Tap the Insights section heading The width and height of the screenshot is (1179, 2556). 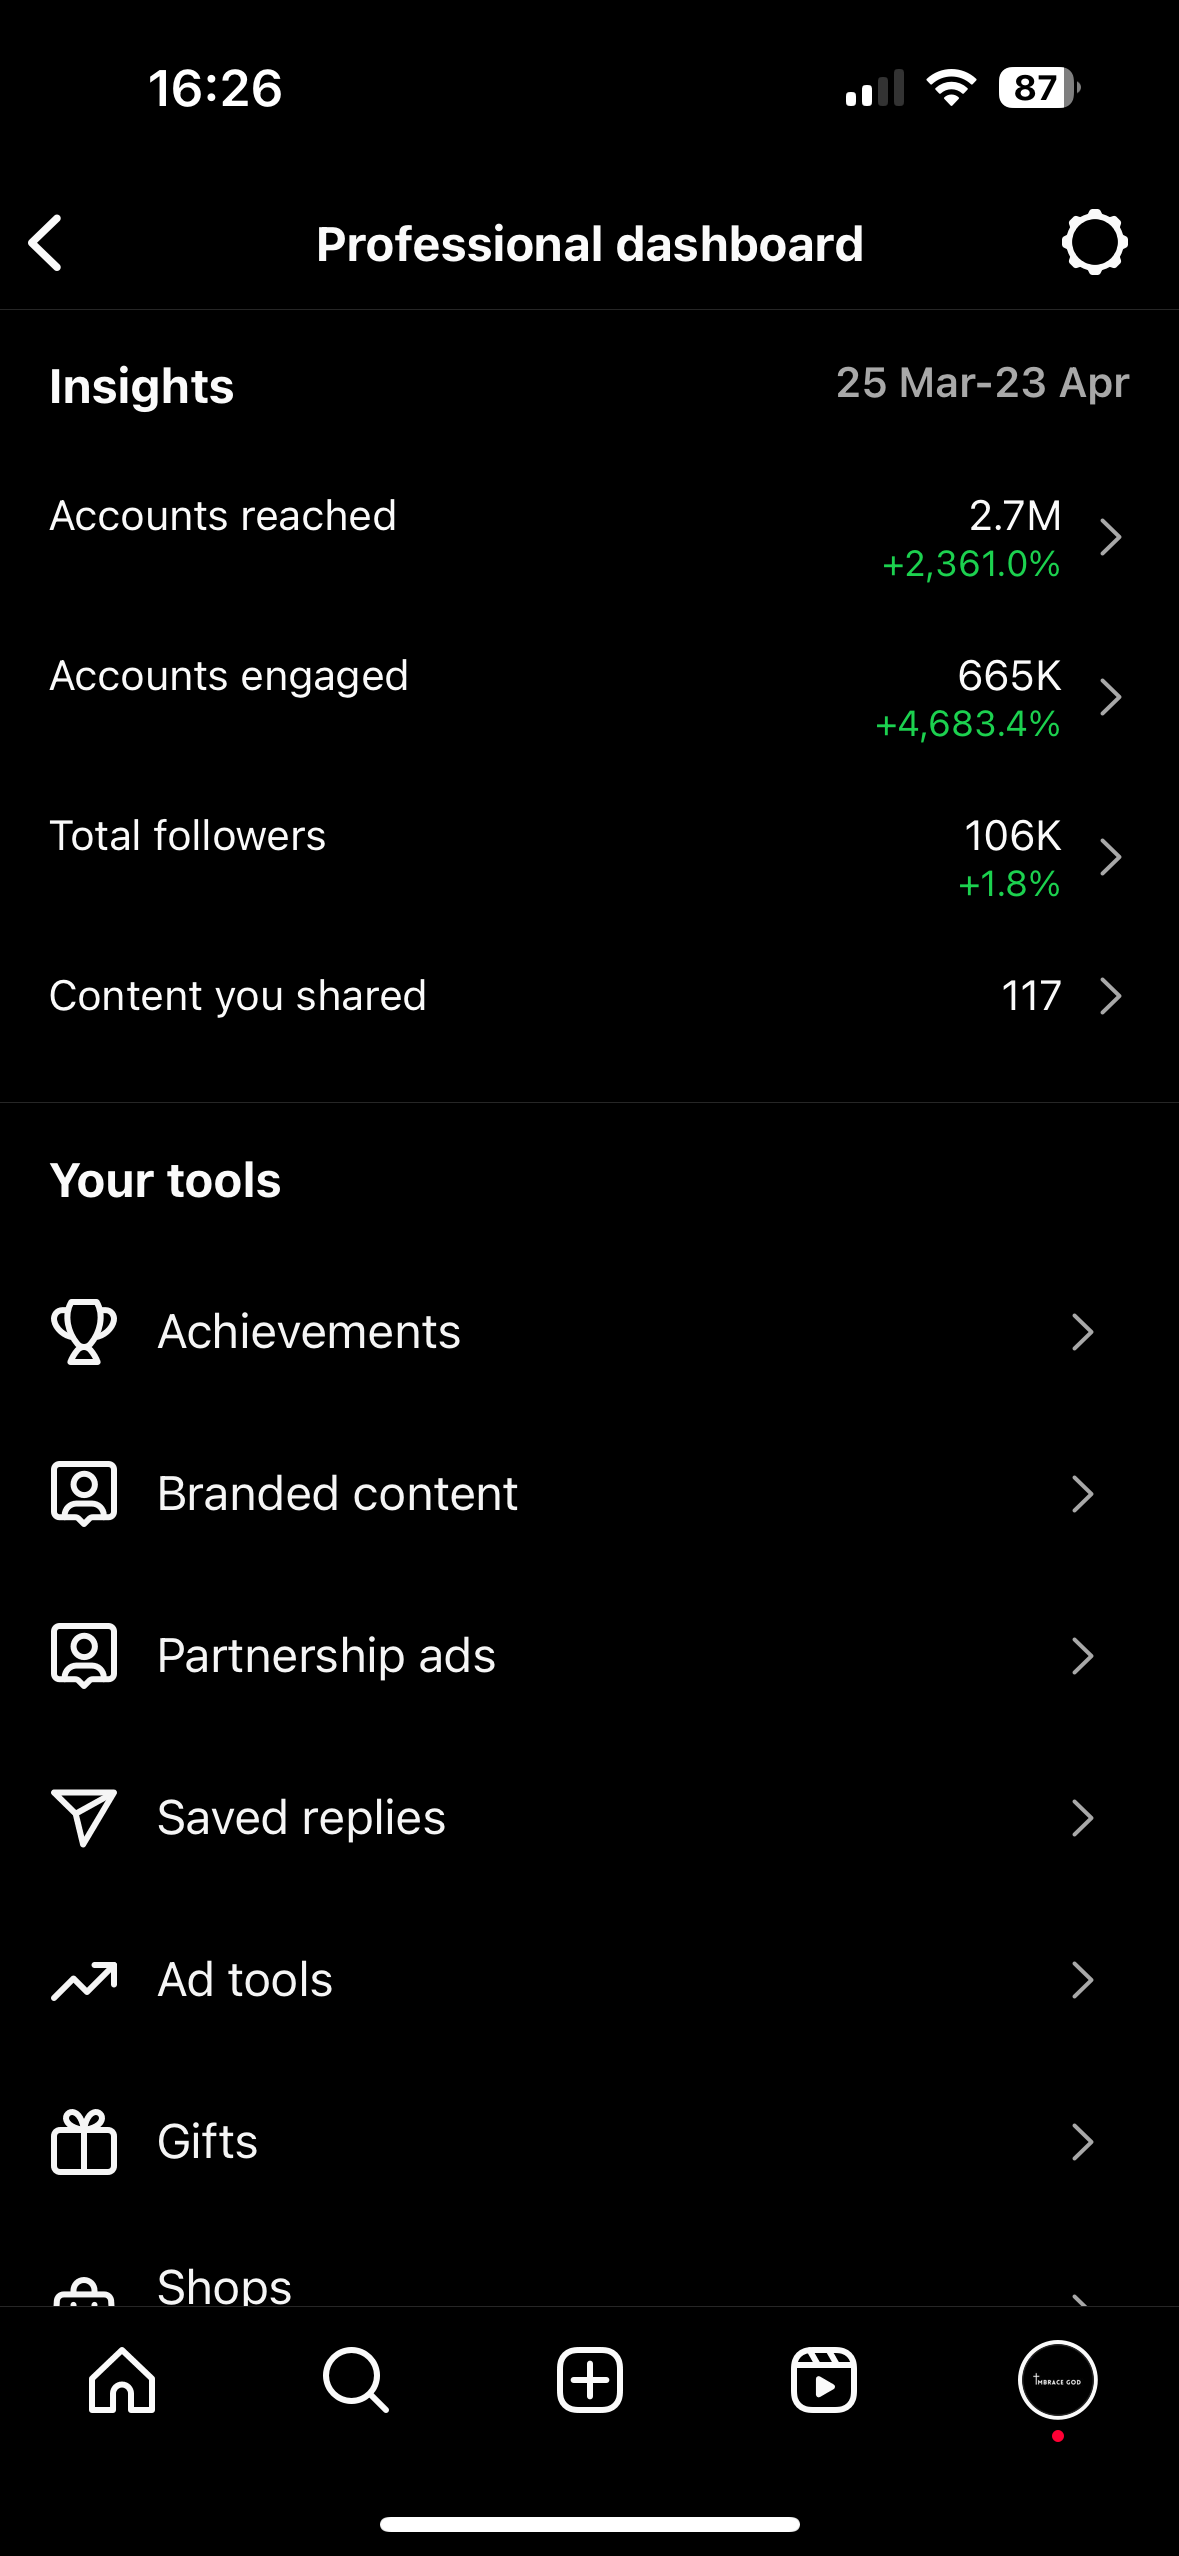(142, 386)
